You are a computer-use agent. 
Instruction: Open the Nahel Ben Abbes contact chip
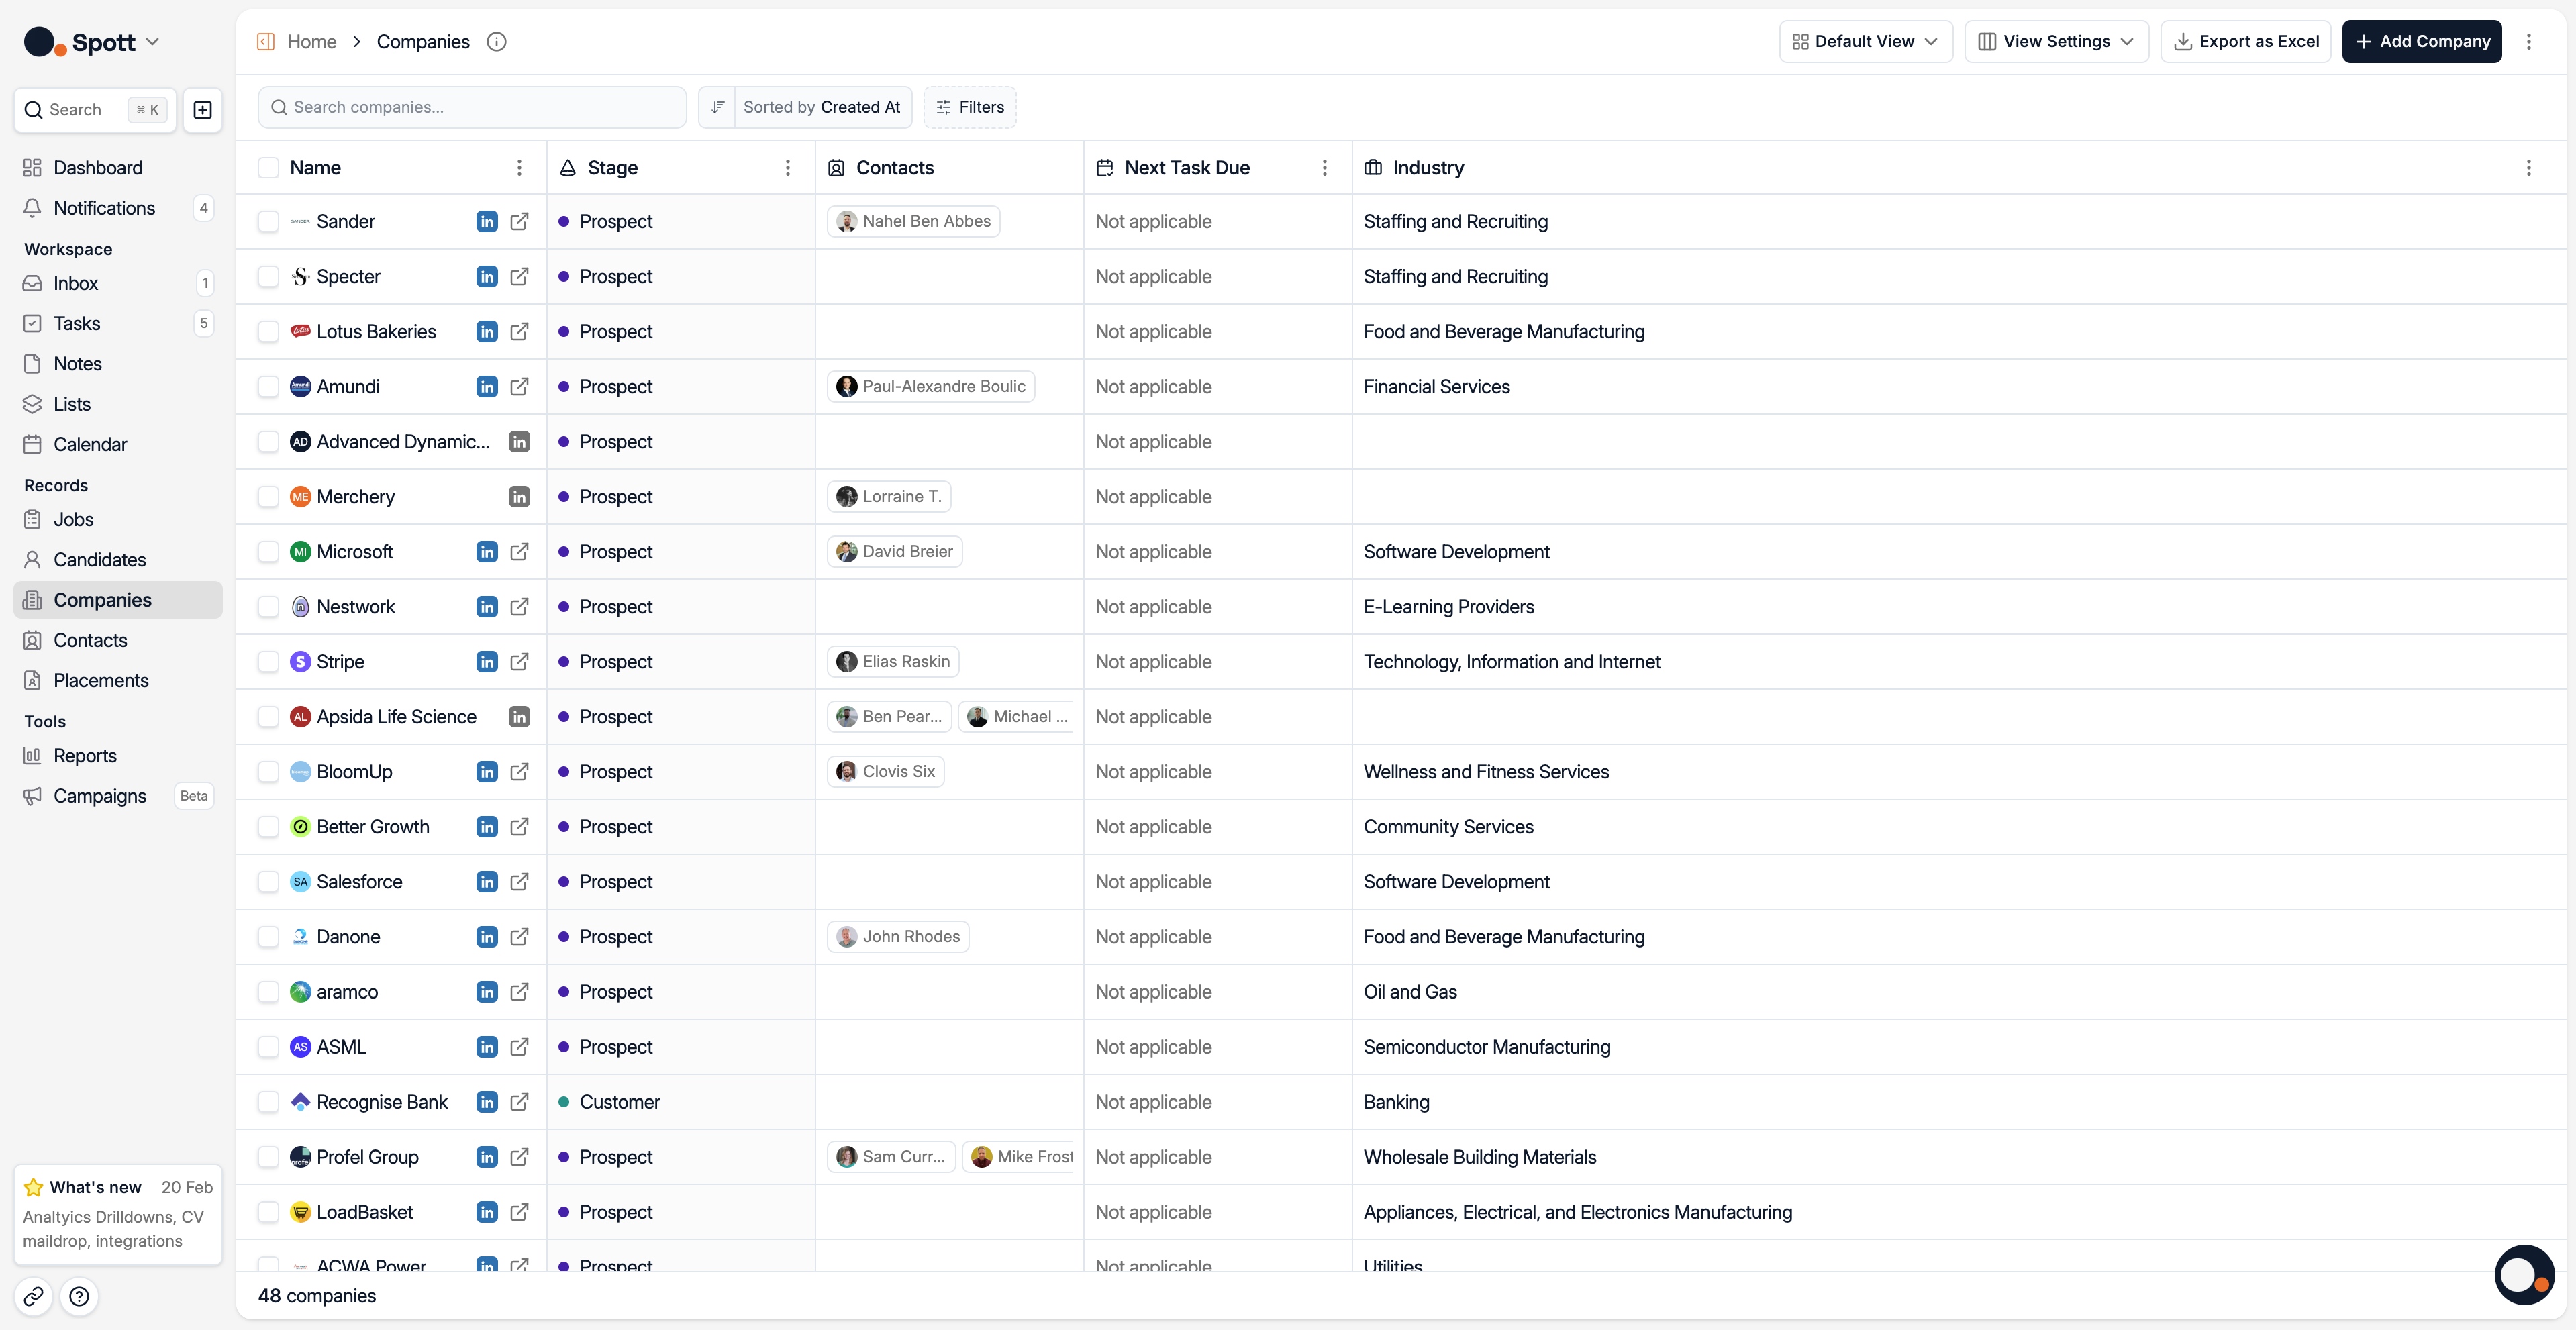coord(913,222)
